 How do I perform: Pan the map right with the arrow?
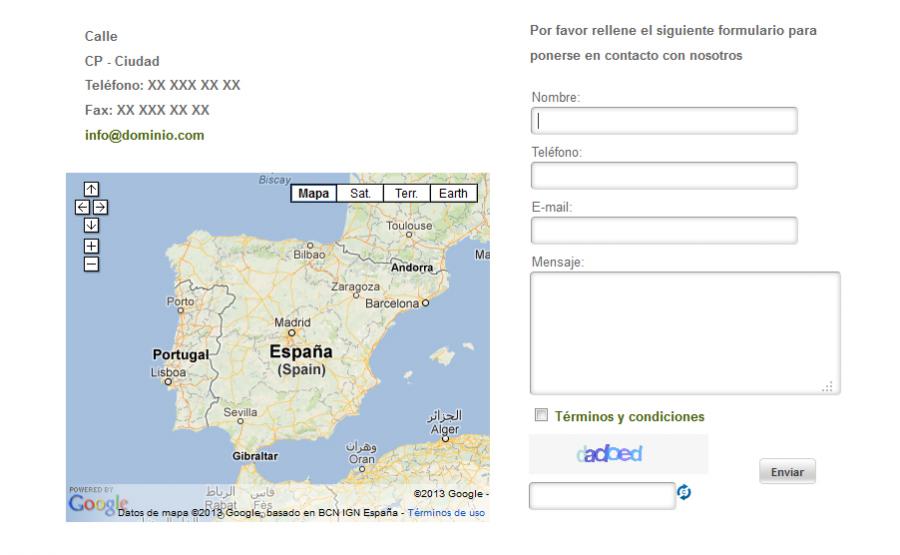click(100, 207)
